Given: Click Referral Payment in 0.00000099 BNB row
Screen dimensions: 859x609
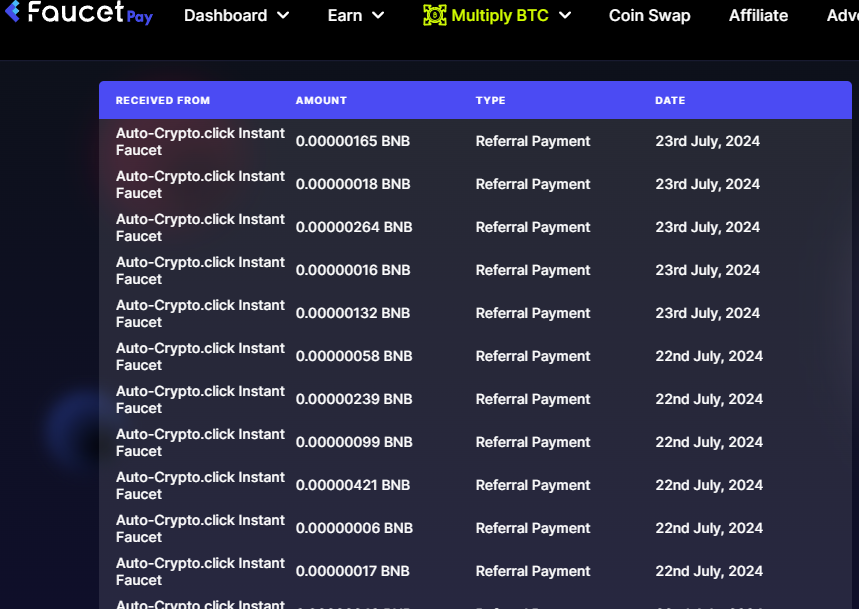Looking at the screenshot, I should pos(533,442).
